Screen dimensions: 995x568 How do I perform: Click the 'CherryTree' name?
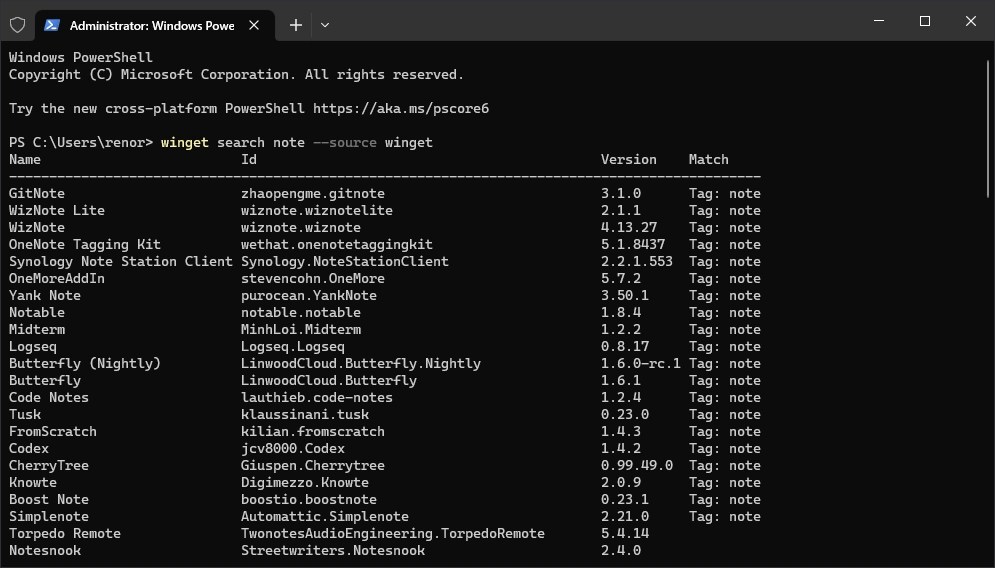pyautogui.click(x=49, y=466)
